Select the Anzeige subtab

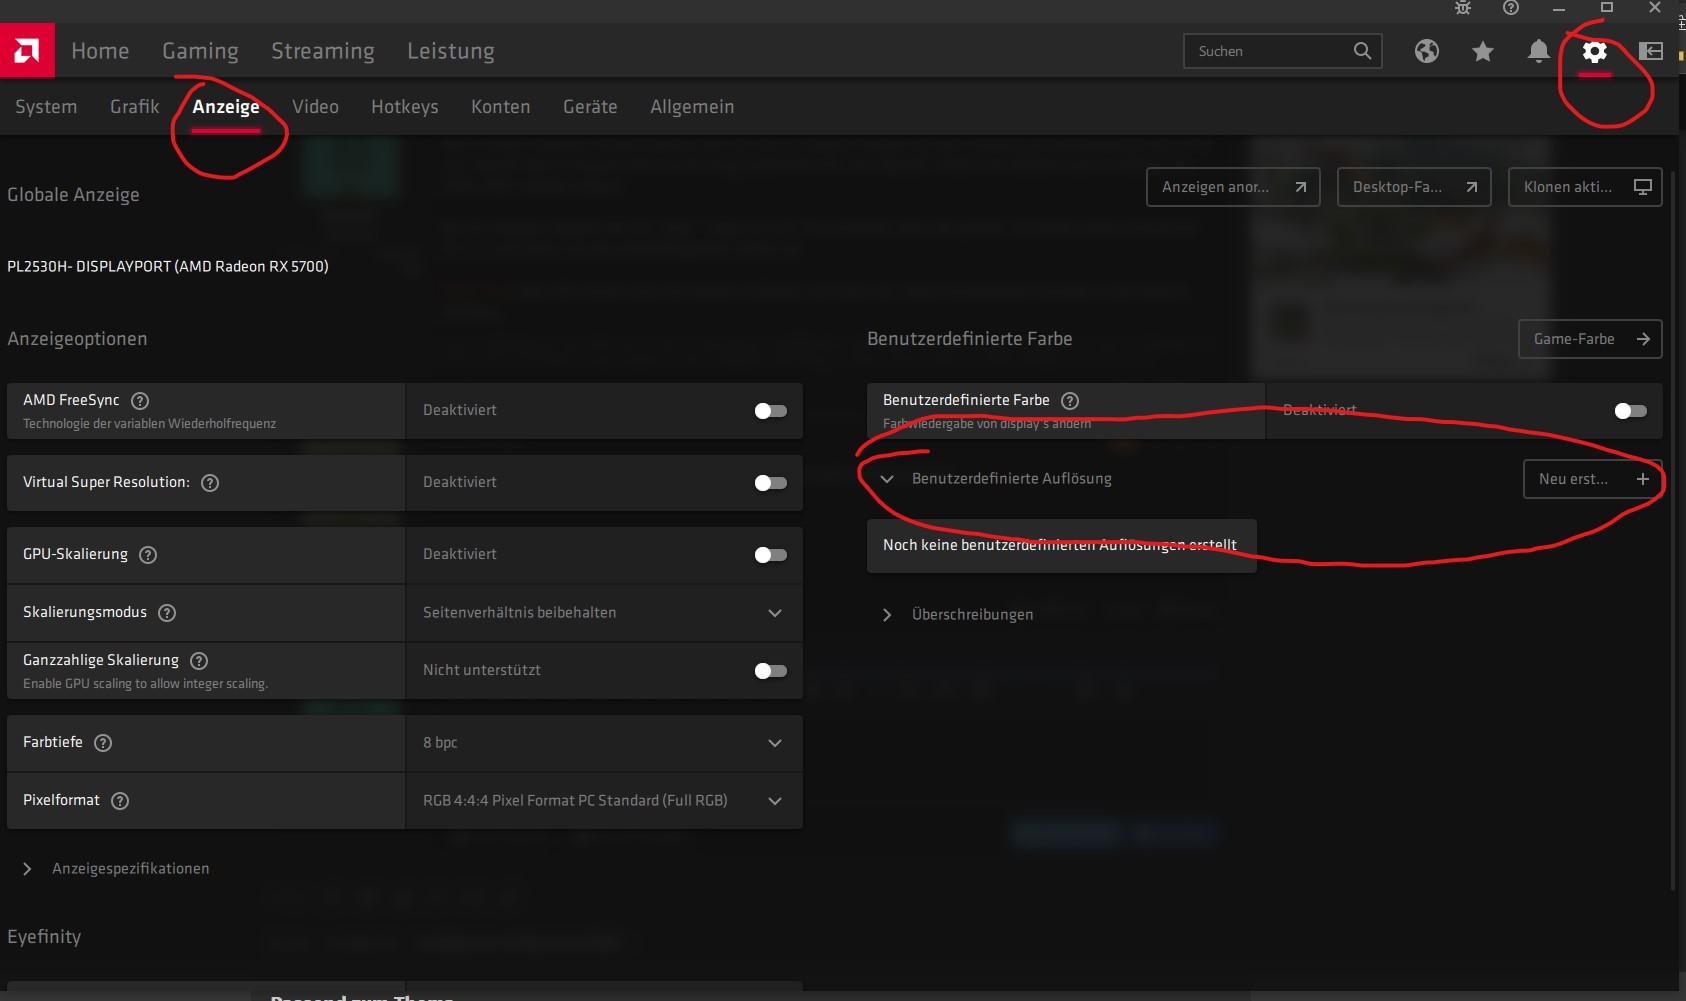click(226, 107)
